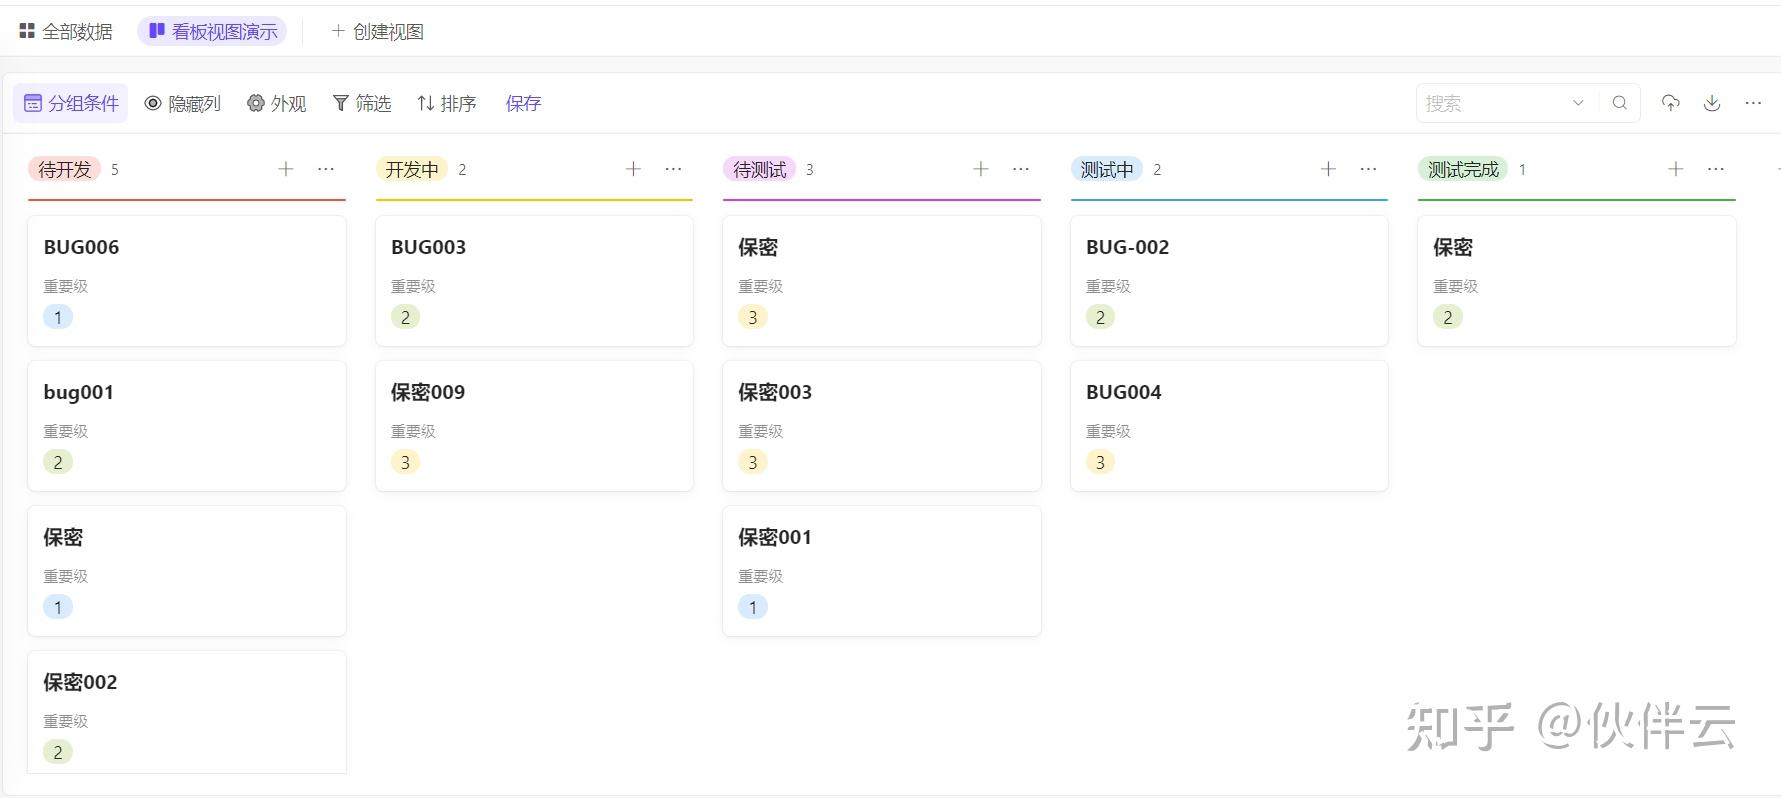Open the BUG003 card
This screenshot has height=798, width=1781.
tap(533, 280)
